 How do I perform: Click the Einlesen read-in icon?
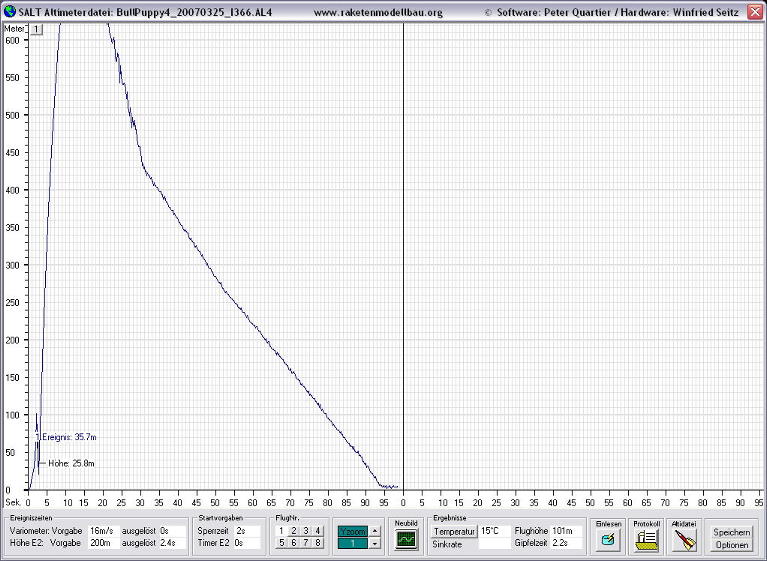tap(607, 539)
